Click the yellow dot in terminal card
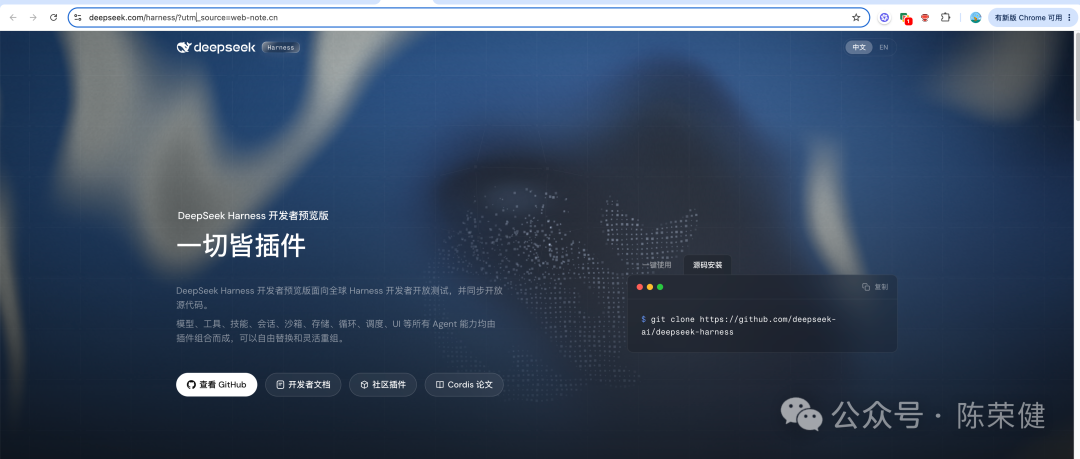 [x=650, y=287]
